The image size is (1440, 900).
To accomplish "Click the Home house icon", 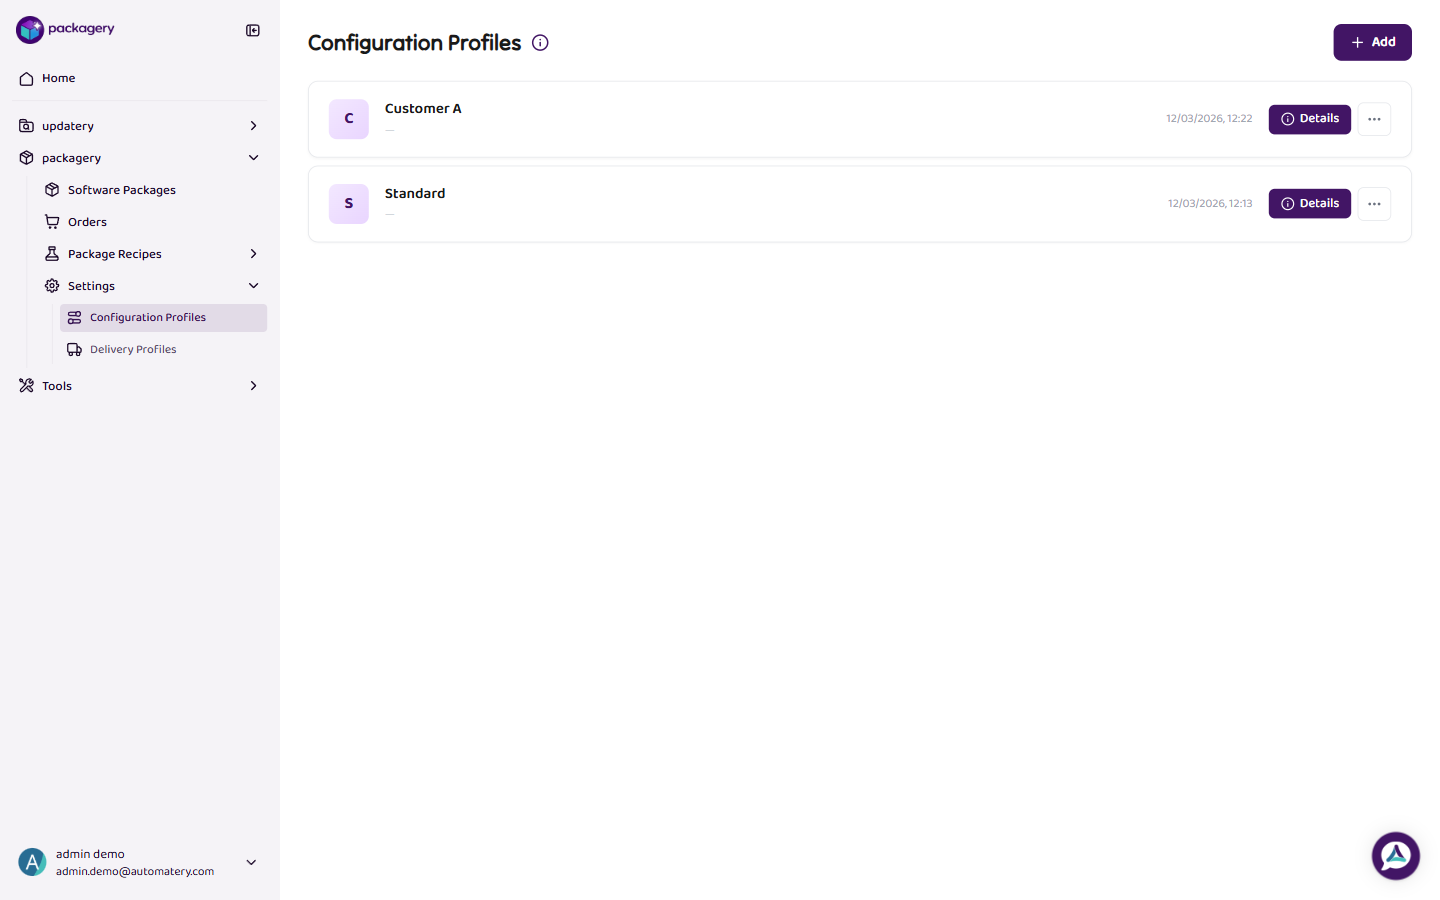I will point(26,78).
